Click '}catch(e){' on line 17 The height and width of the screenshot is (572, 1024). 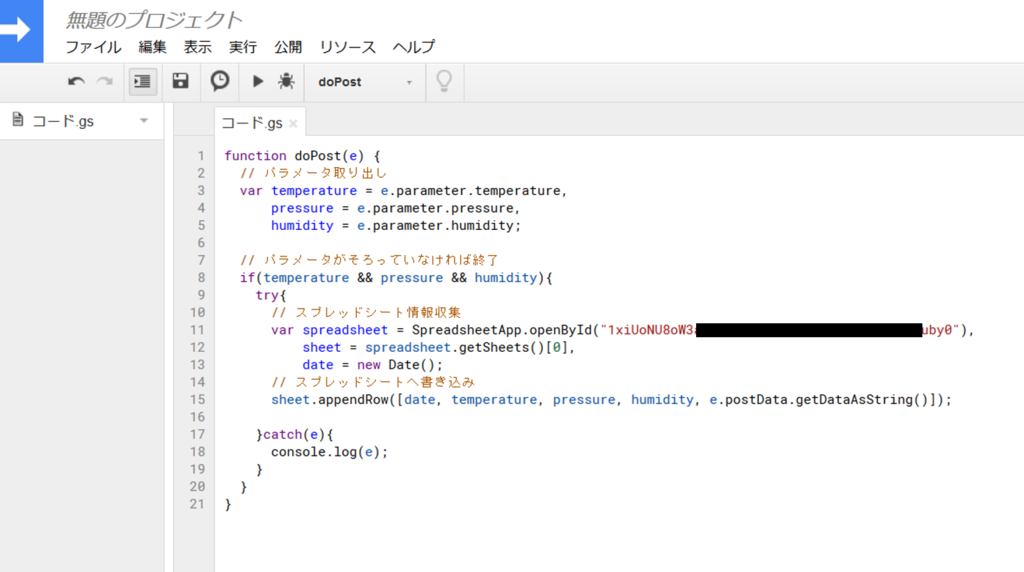click(x=295, y=434)
